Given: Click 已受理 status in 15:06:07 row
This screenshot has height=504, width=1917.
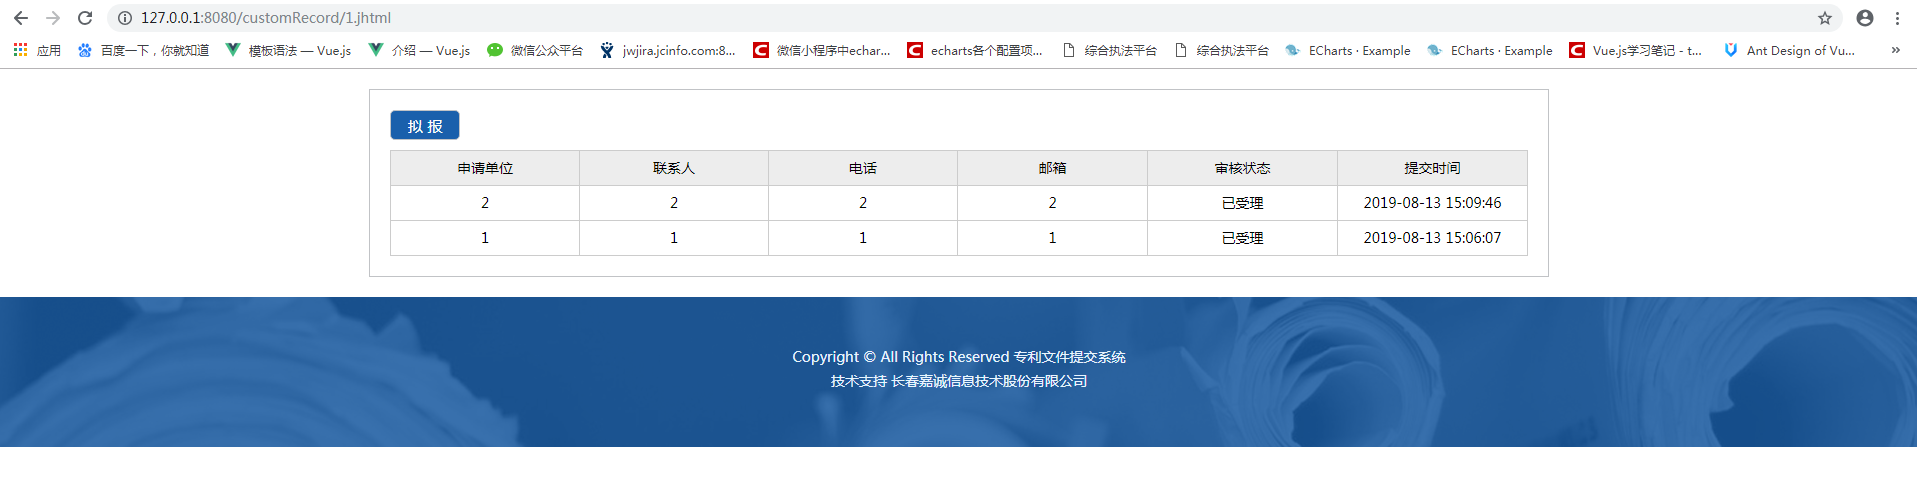Looking at the screenshot, I should pos(1243,238).
